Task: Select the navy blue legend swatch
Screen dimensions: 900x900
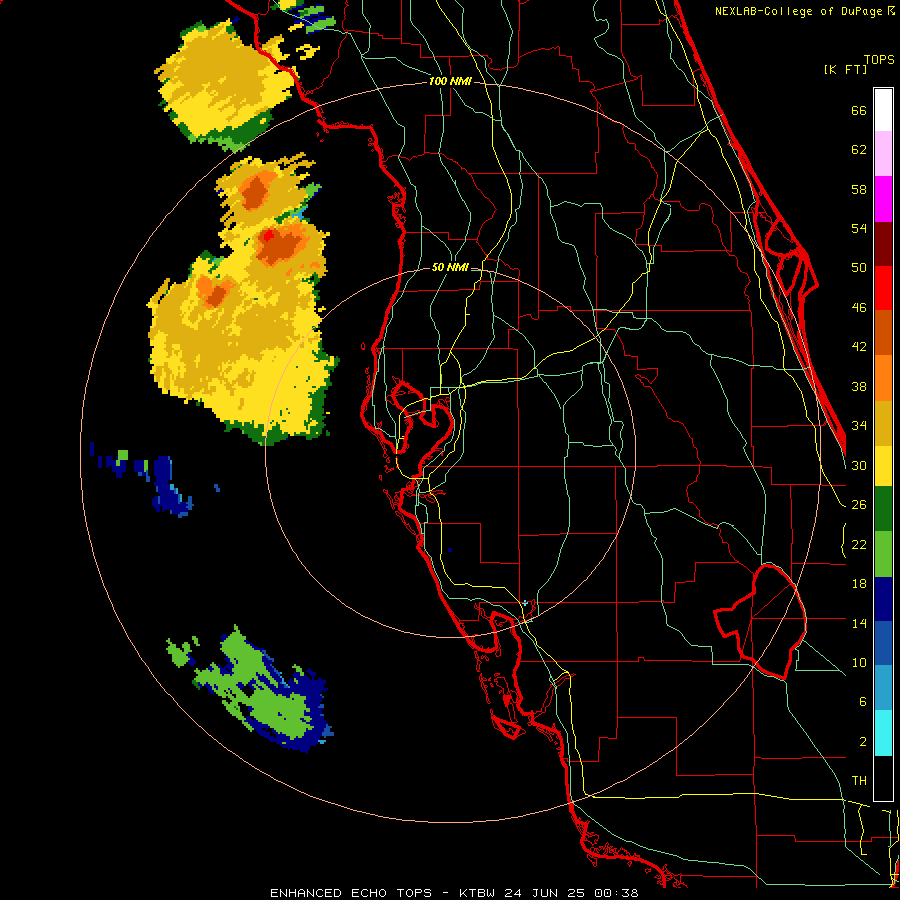Action: (x=883, y=599)
